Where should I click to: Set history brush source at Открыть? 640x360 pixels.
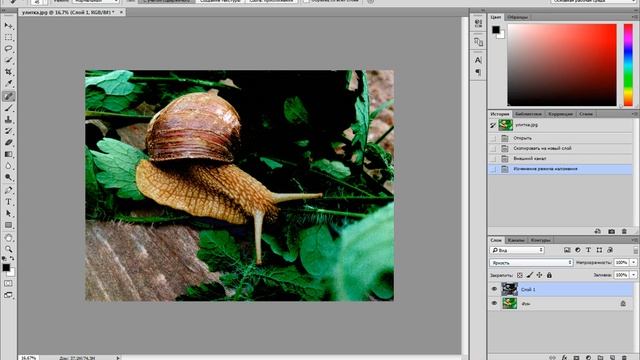point(493,138)
